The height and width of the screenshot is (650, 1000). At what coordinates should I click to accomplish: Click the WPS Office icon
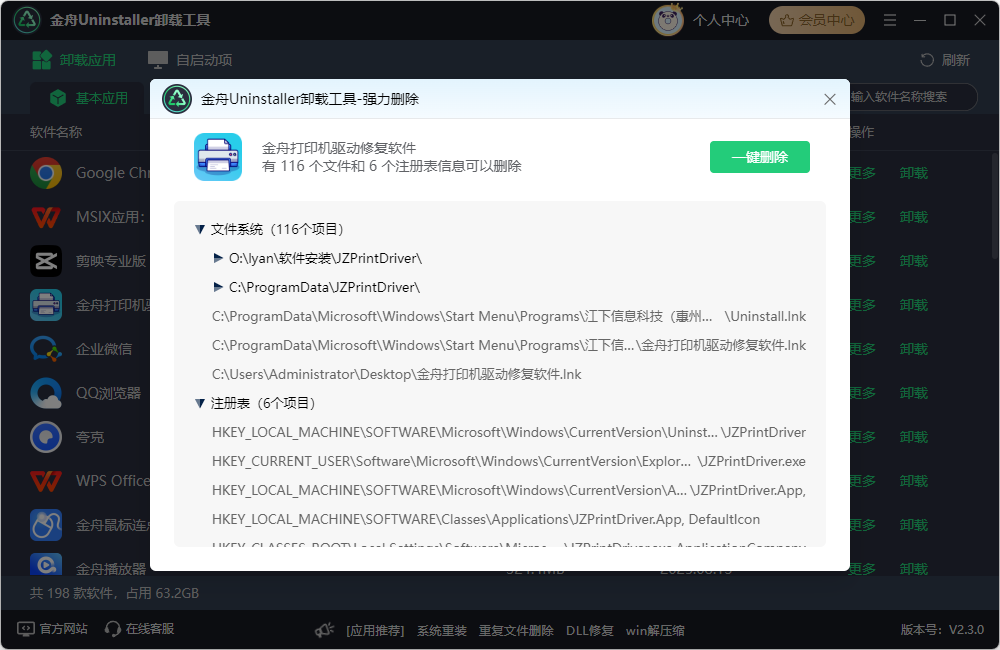(46, 481)
